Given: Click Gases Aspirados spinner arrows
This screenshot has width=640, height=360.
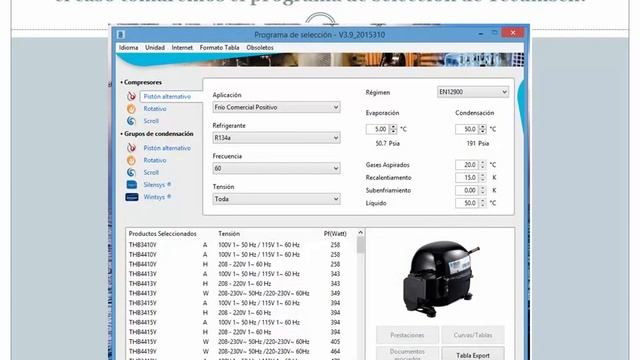Looking at the screenshot, I should pos(482,165).
